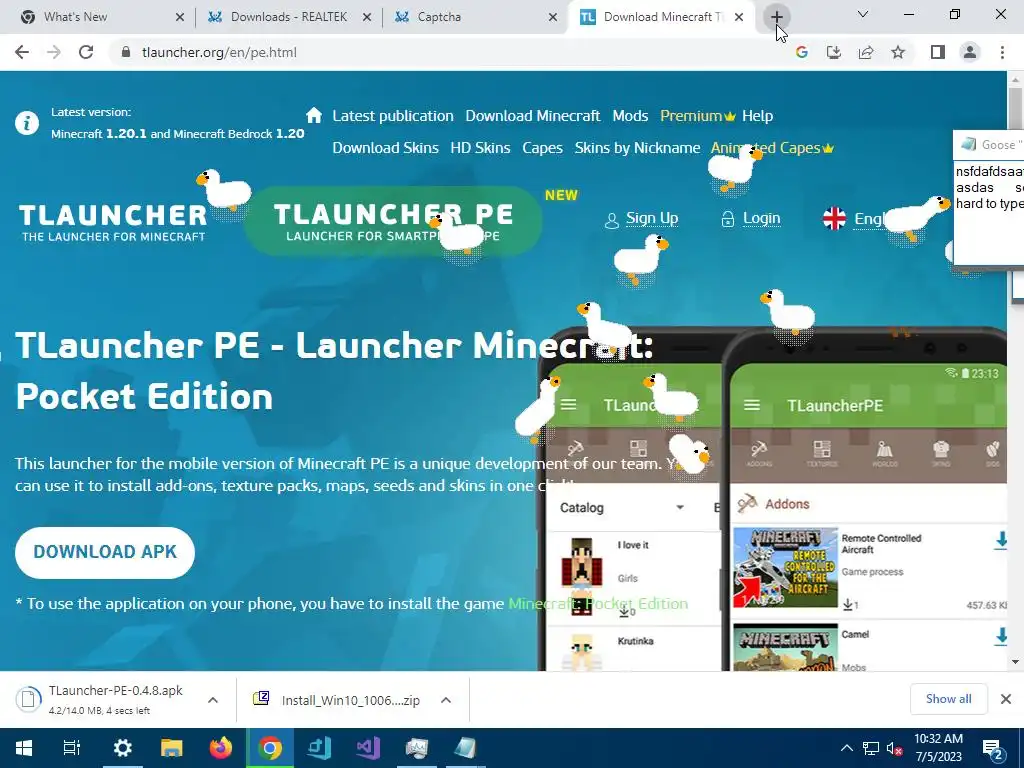Viewport: 1024px width, 768px height.
Task: Go back to previous page
Action: click(22, 52)
